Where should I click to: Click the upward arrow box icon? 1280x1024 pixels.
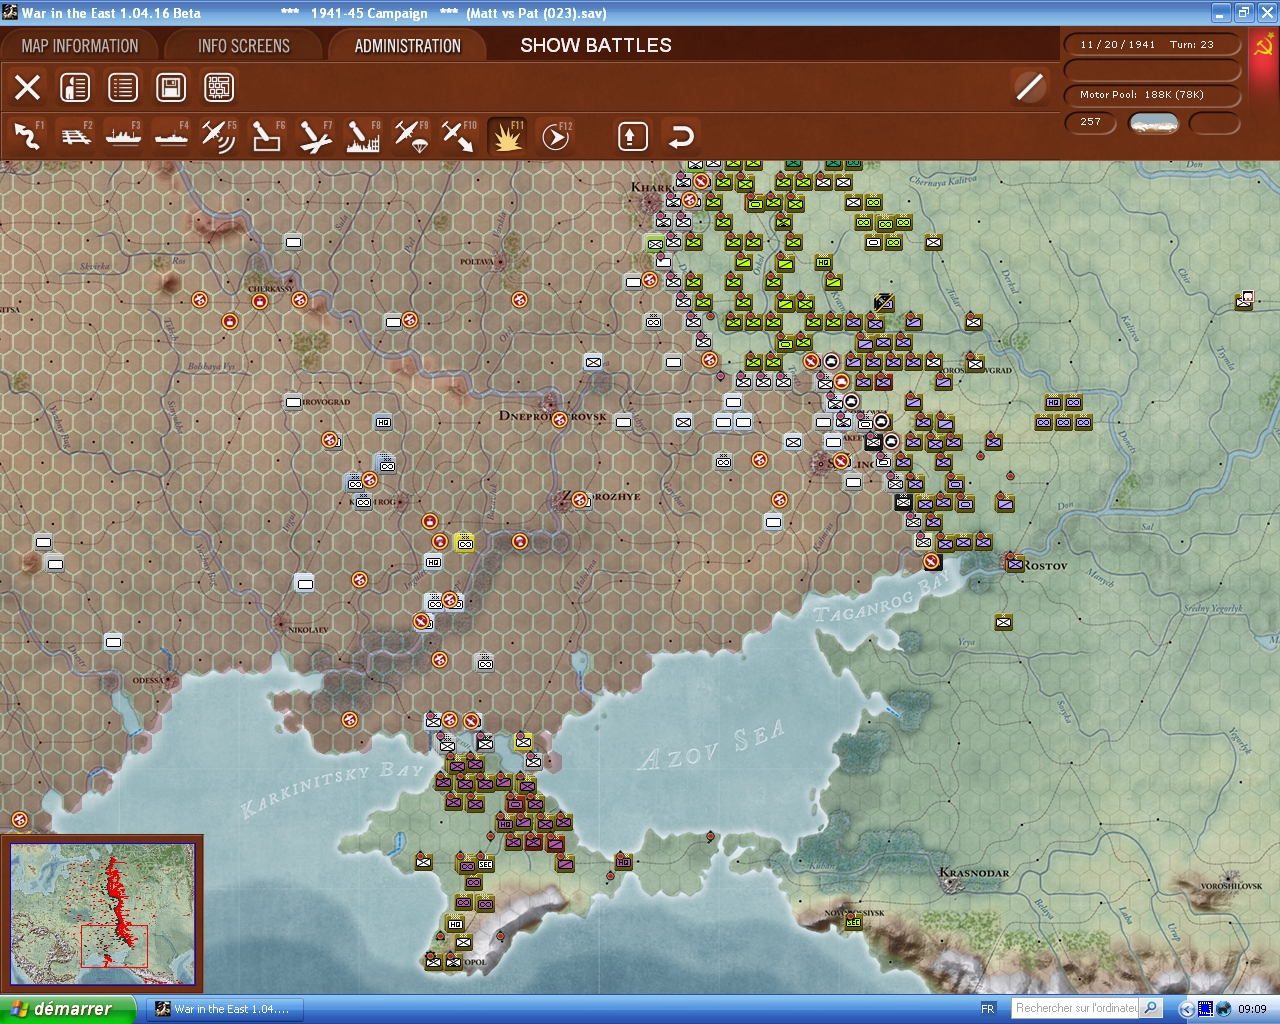pyautogui.click(x=632, y=136)
